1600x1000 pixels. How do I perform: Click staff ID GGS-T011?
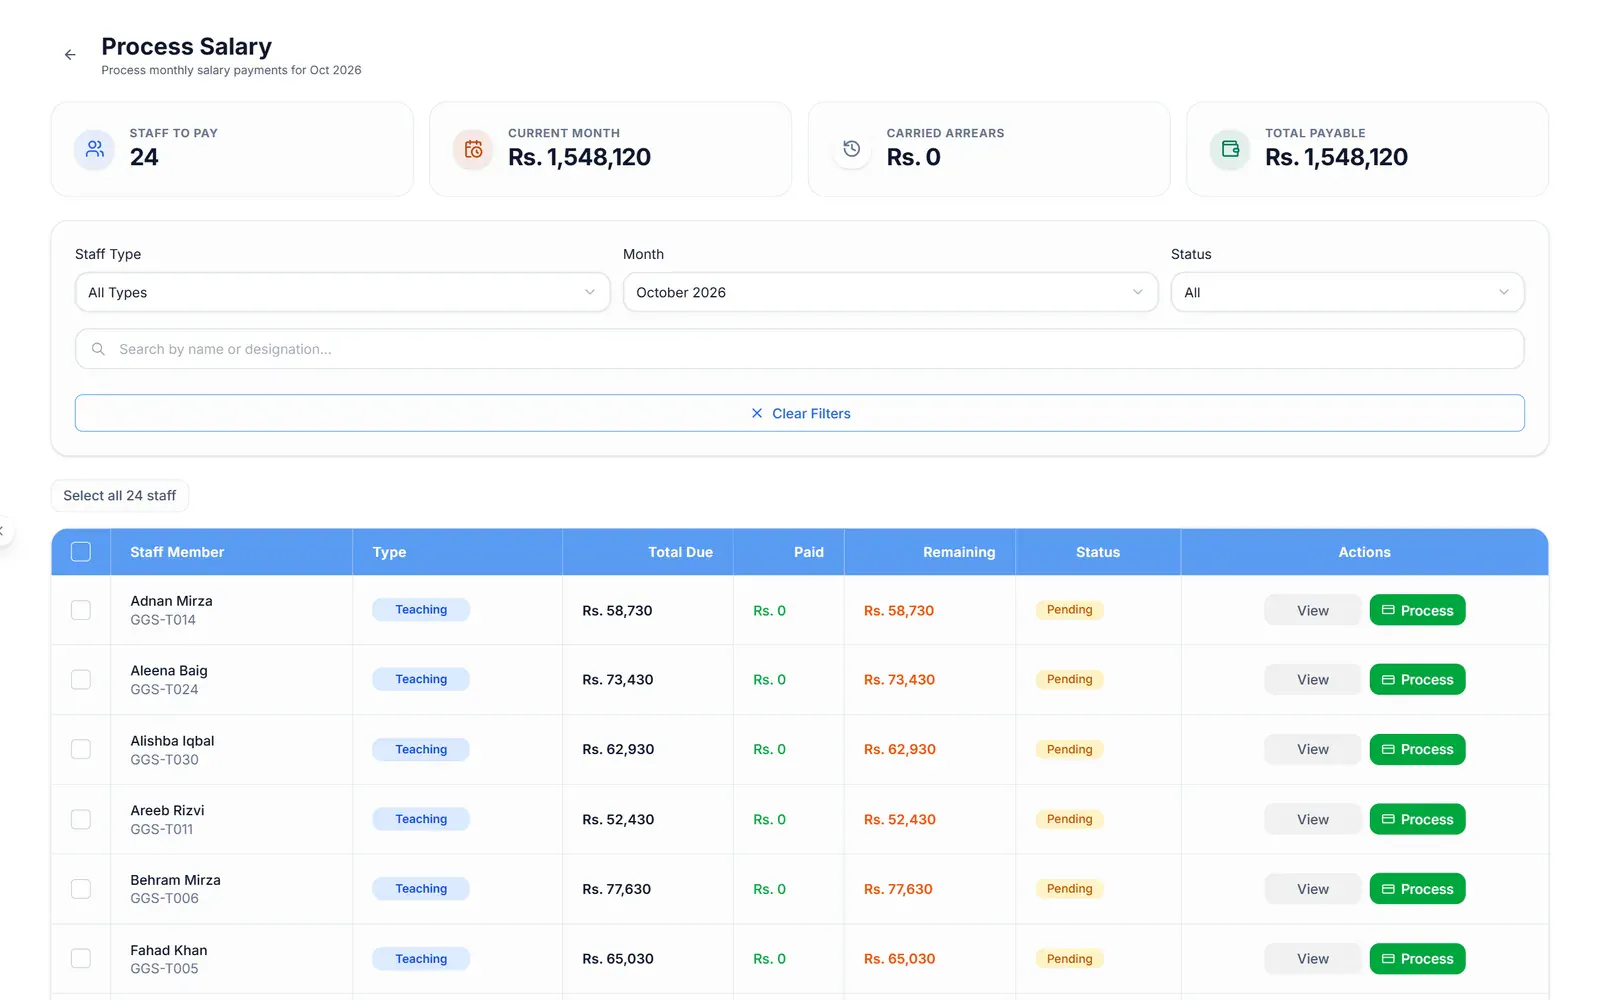tap(162, 829)
